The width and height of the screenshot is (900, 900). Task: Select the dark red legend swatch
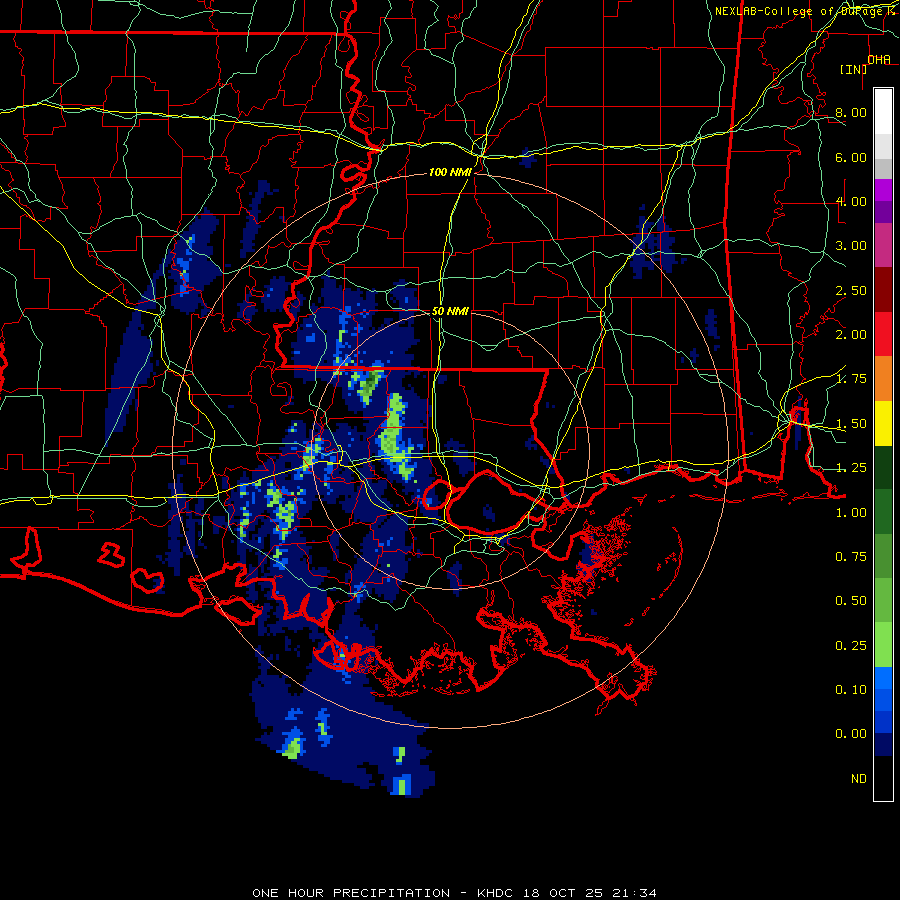[x=883, y=290]
